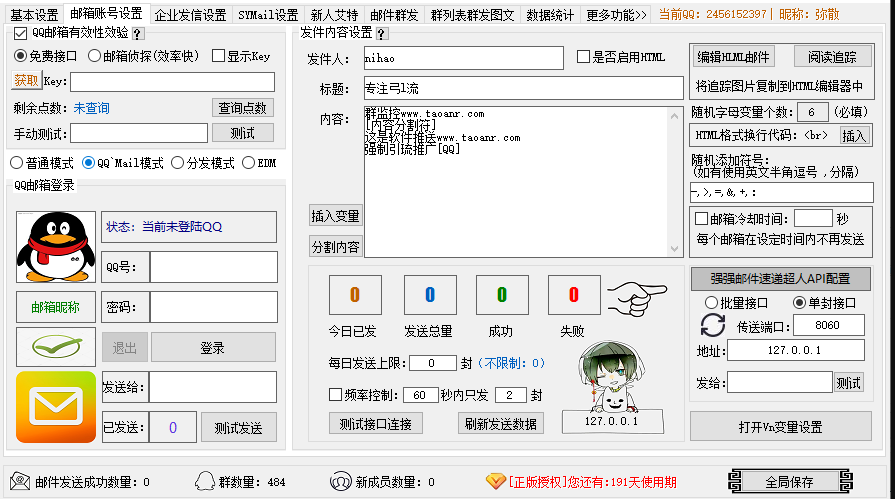Open help icon beside 发件内容设置
Image resolution: width=895 pixels, height=499 pixels.
click(x=382, y=34)
